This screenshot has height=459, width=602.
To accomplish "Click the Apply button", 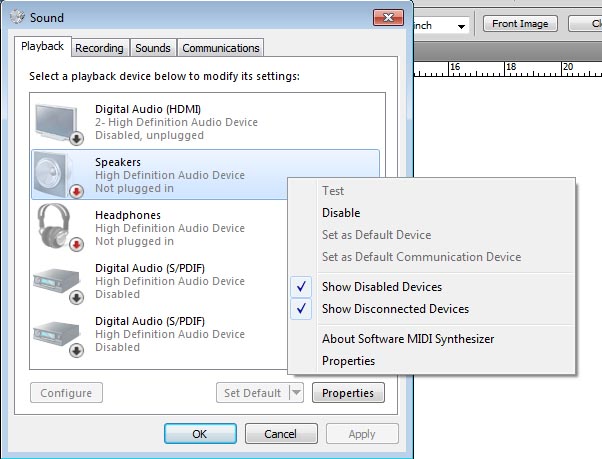I will click(x=362, y=434).
